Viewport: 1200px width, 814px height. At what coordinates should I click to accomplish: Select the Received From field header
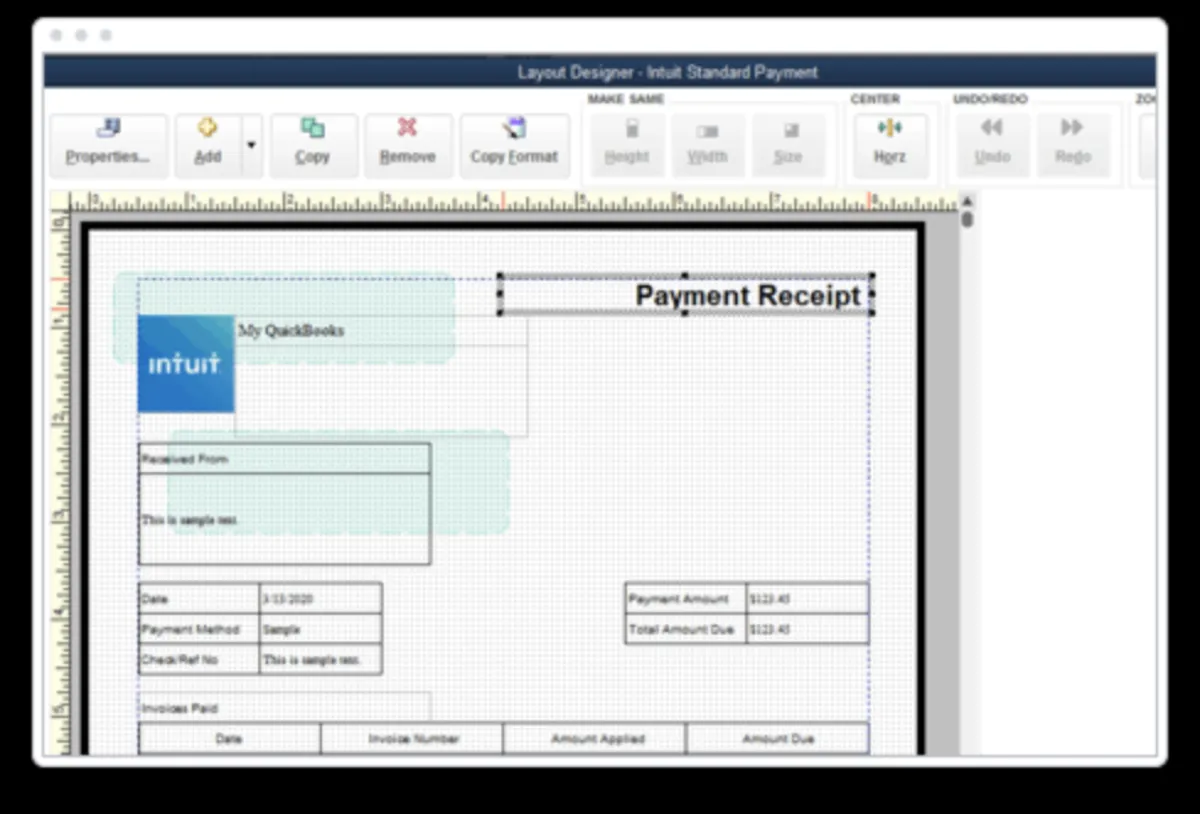click(284, 459)
